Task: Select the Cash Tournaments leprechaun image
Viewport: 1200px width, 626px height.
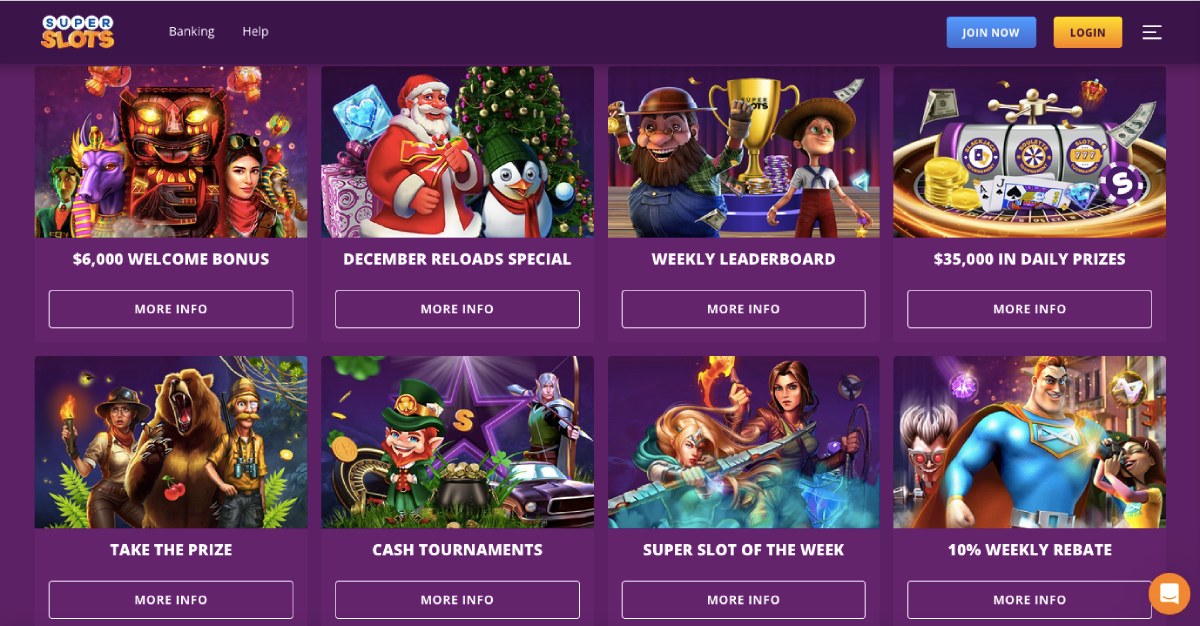Action: [x=457, y=442]
